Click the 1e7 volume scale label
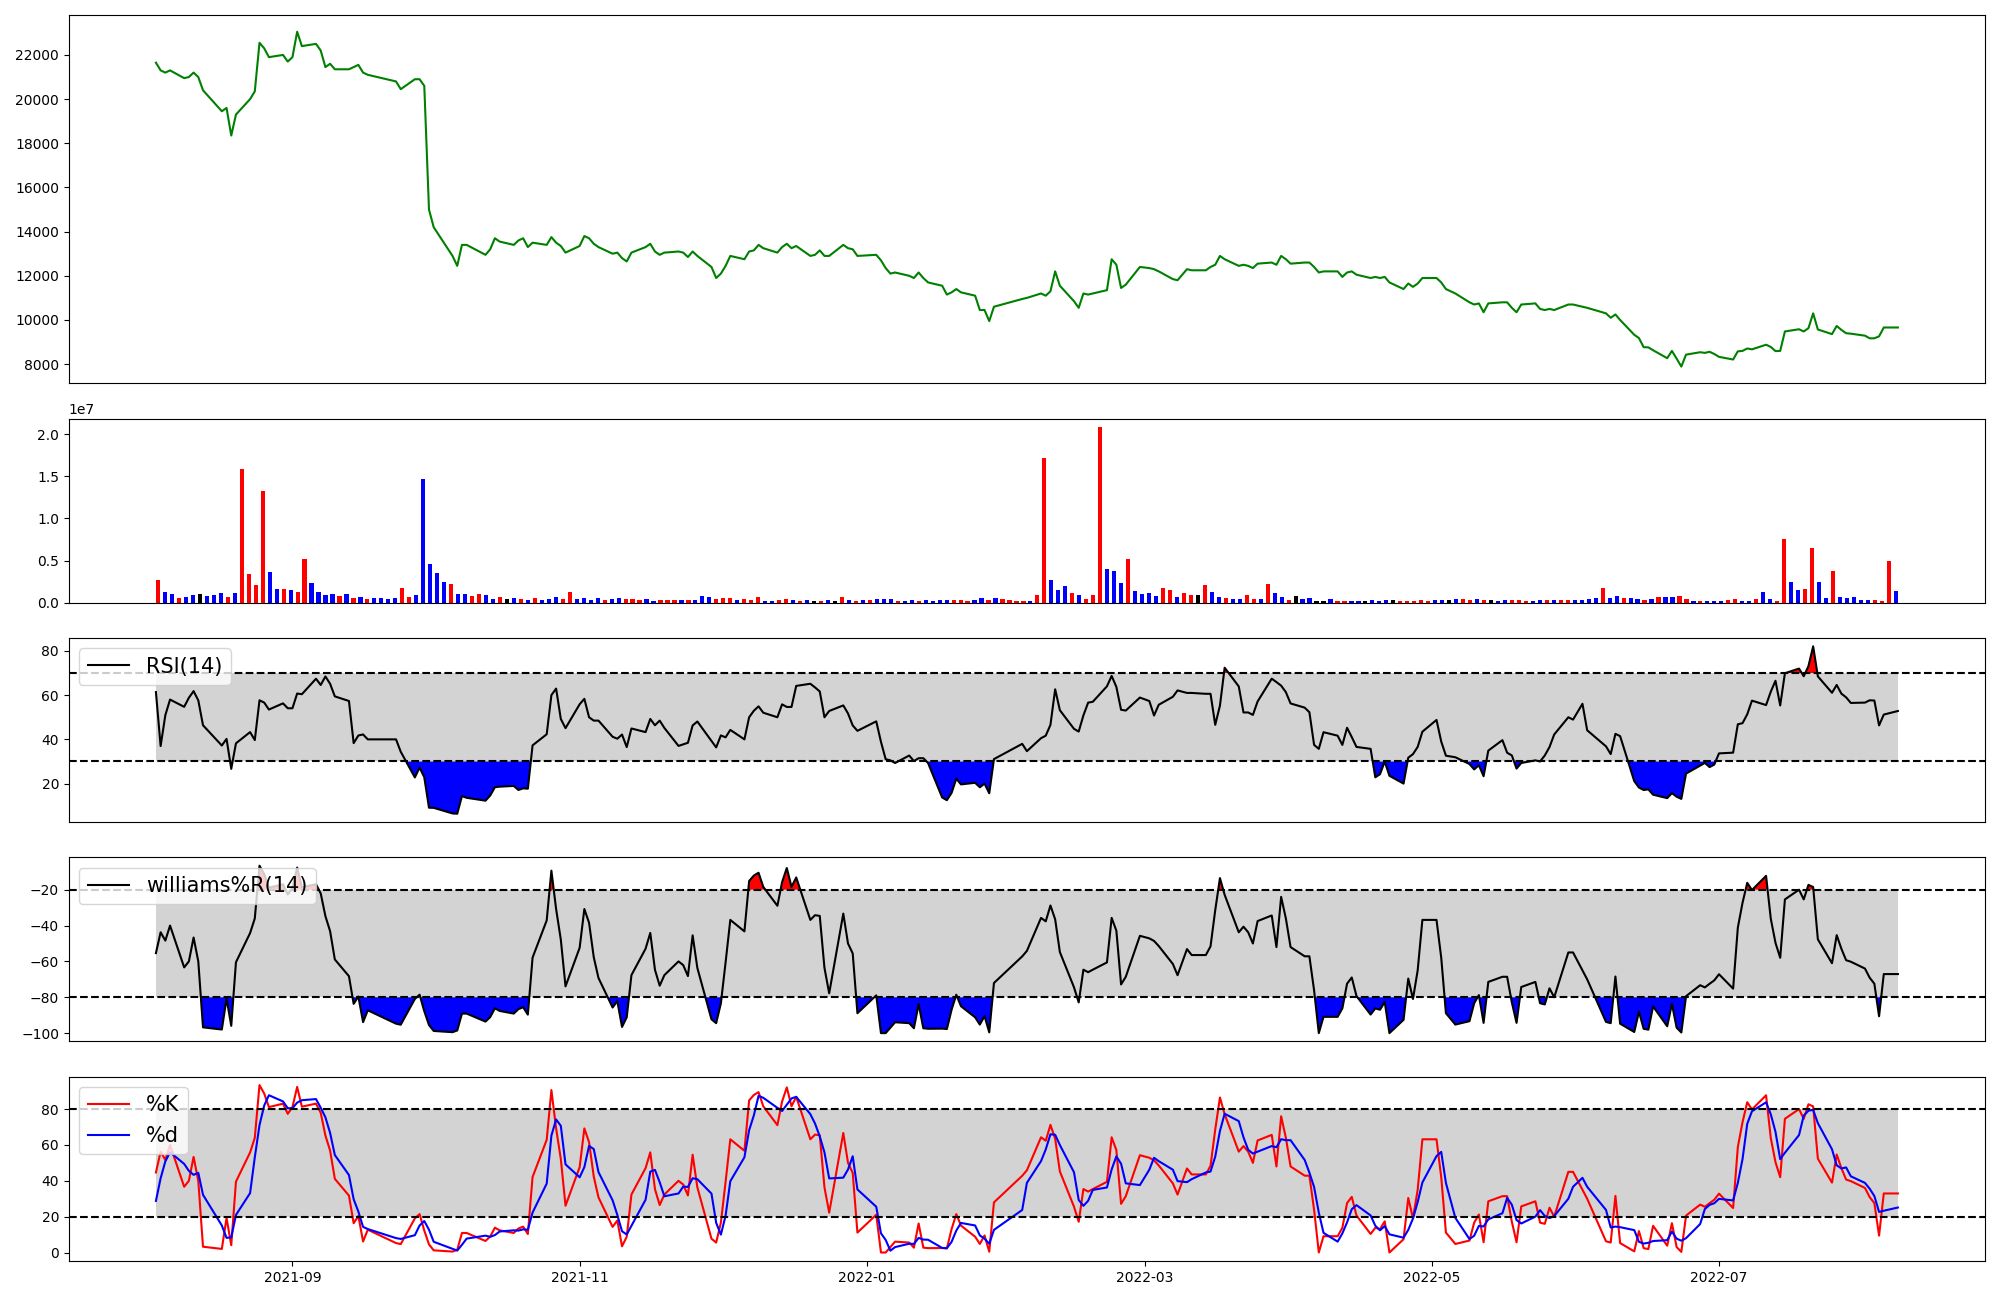Image resolution: width=2000 pixels, height=1300 pixels. [81, 409]
